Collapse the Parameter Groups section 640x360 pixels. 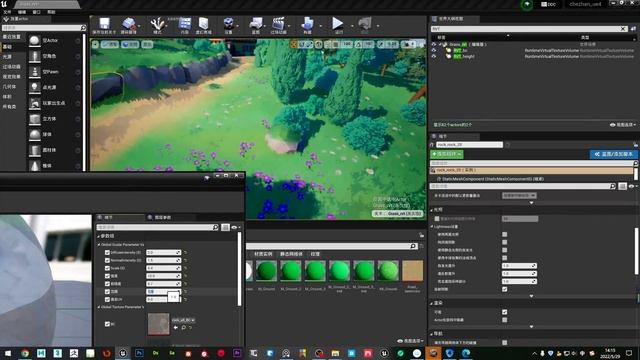[x=98, y=236]
